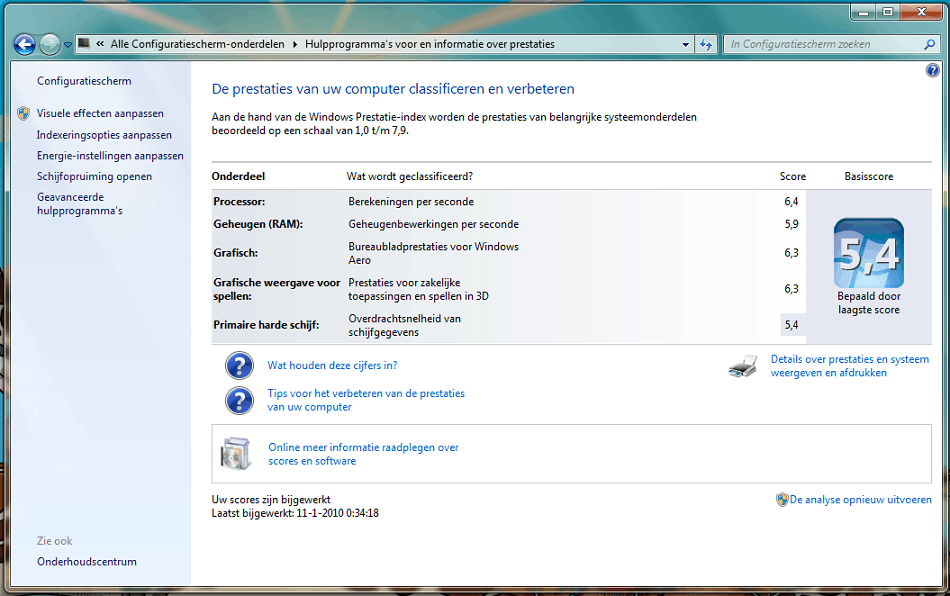Screen dimensions: 950x596
Task: Run 'De analyse opnieuw uitvoeren'
Action: click(x=861, y=500)
